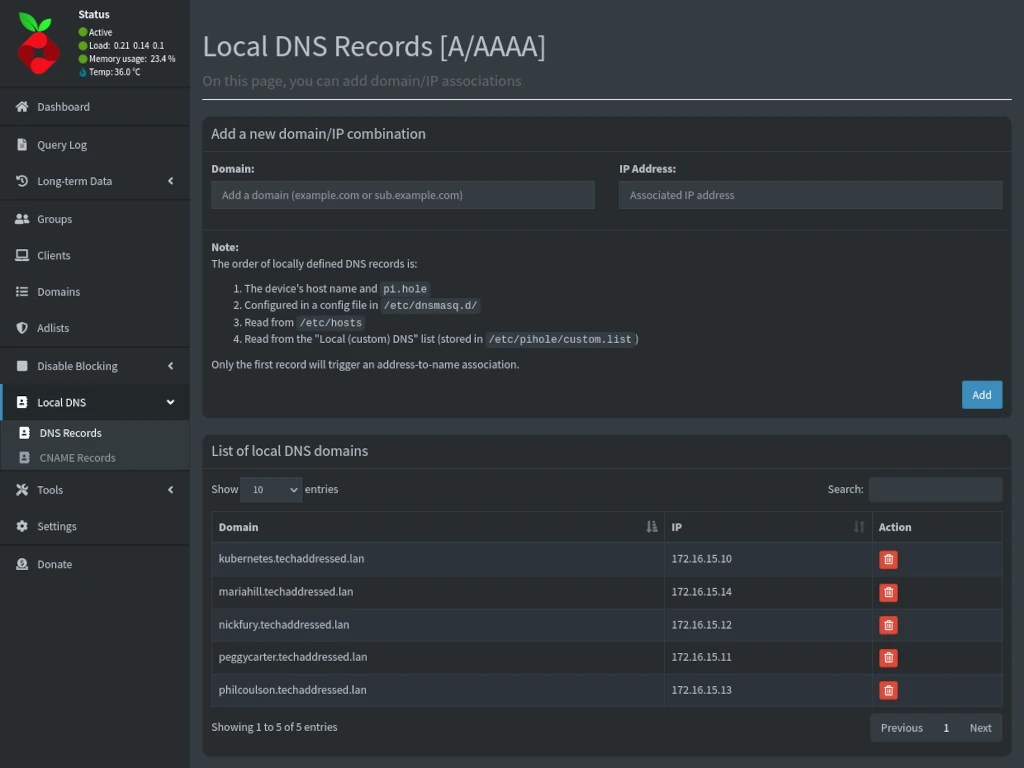Screen dimensions: 1024x768
Task: Delete the nickfury.techaddressed.lan DNS record
Action: coord(888,624)
